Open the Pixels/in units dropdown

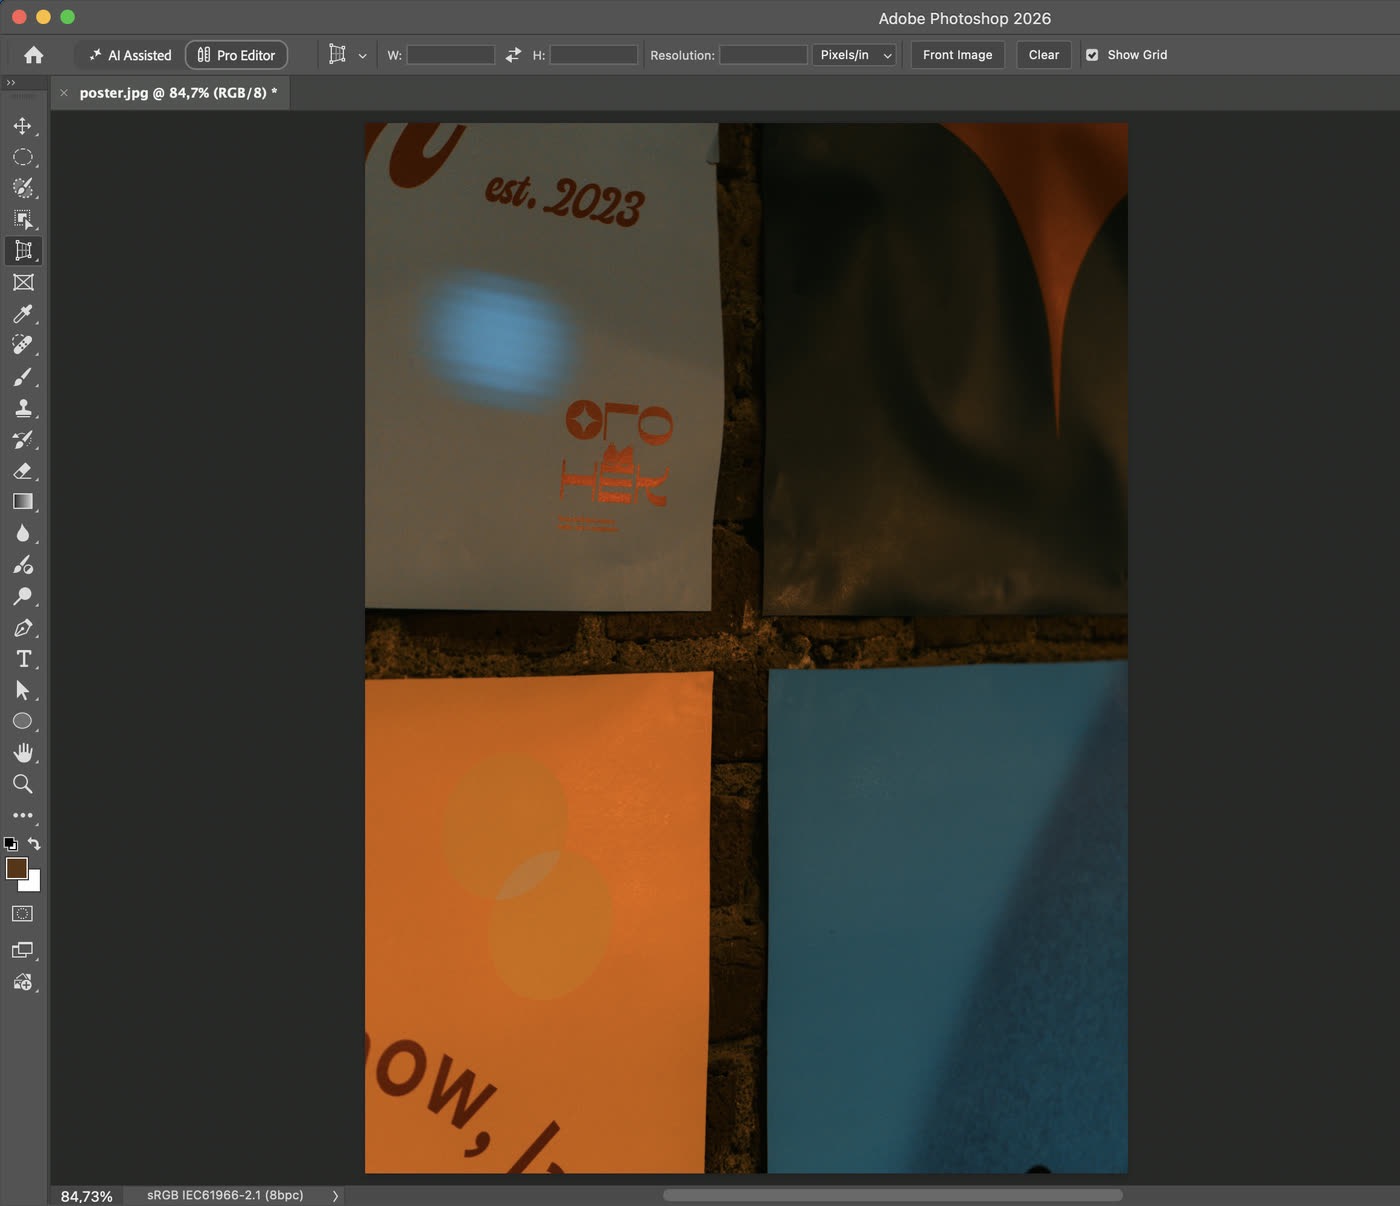coord(855,55)
